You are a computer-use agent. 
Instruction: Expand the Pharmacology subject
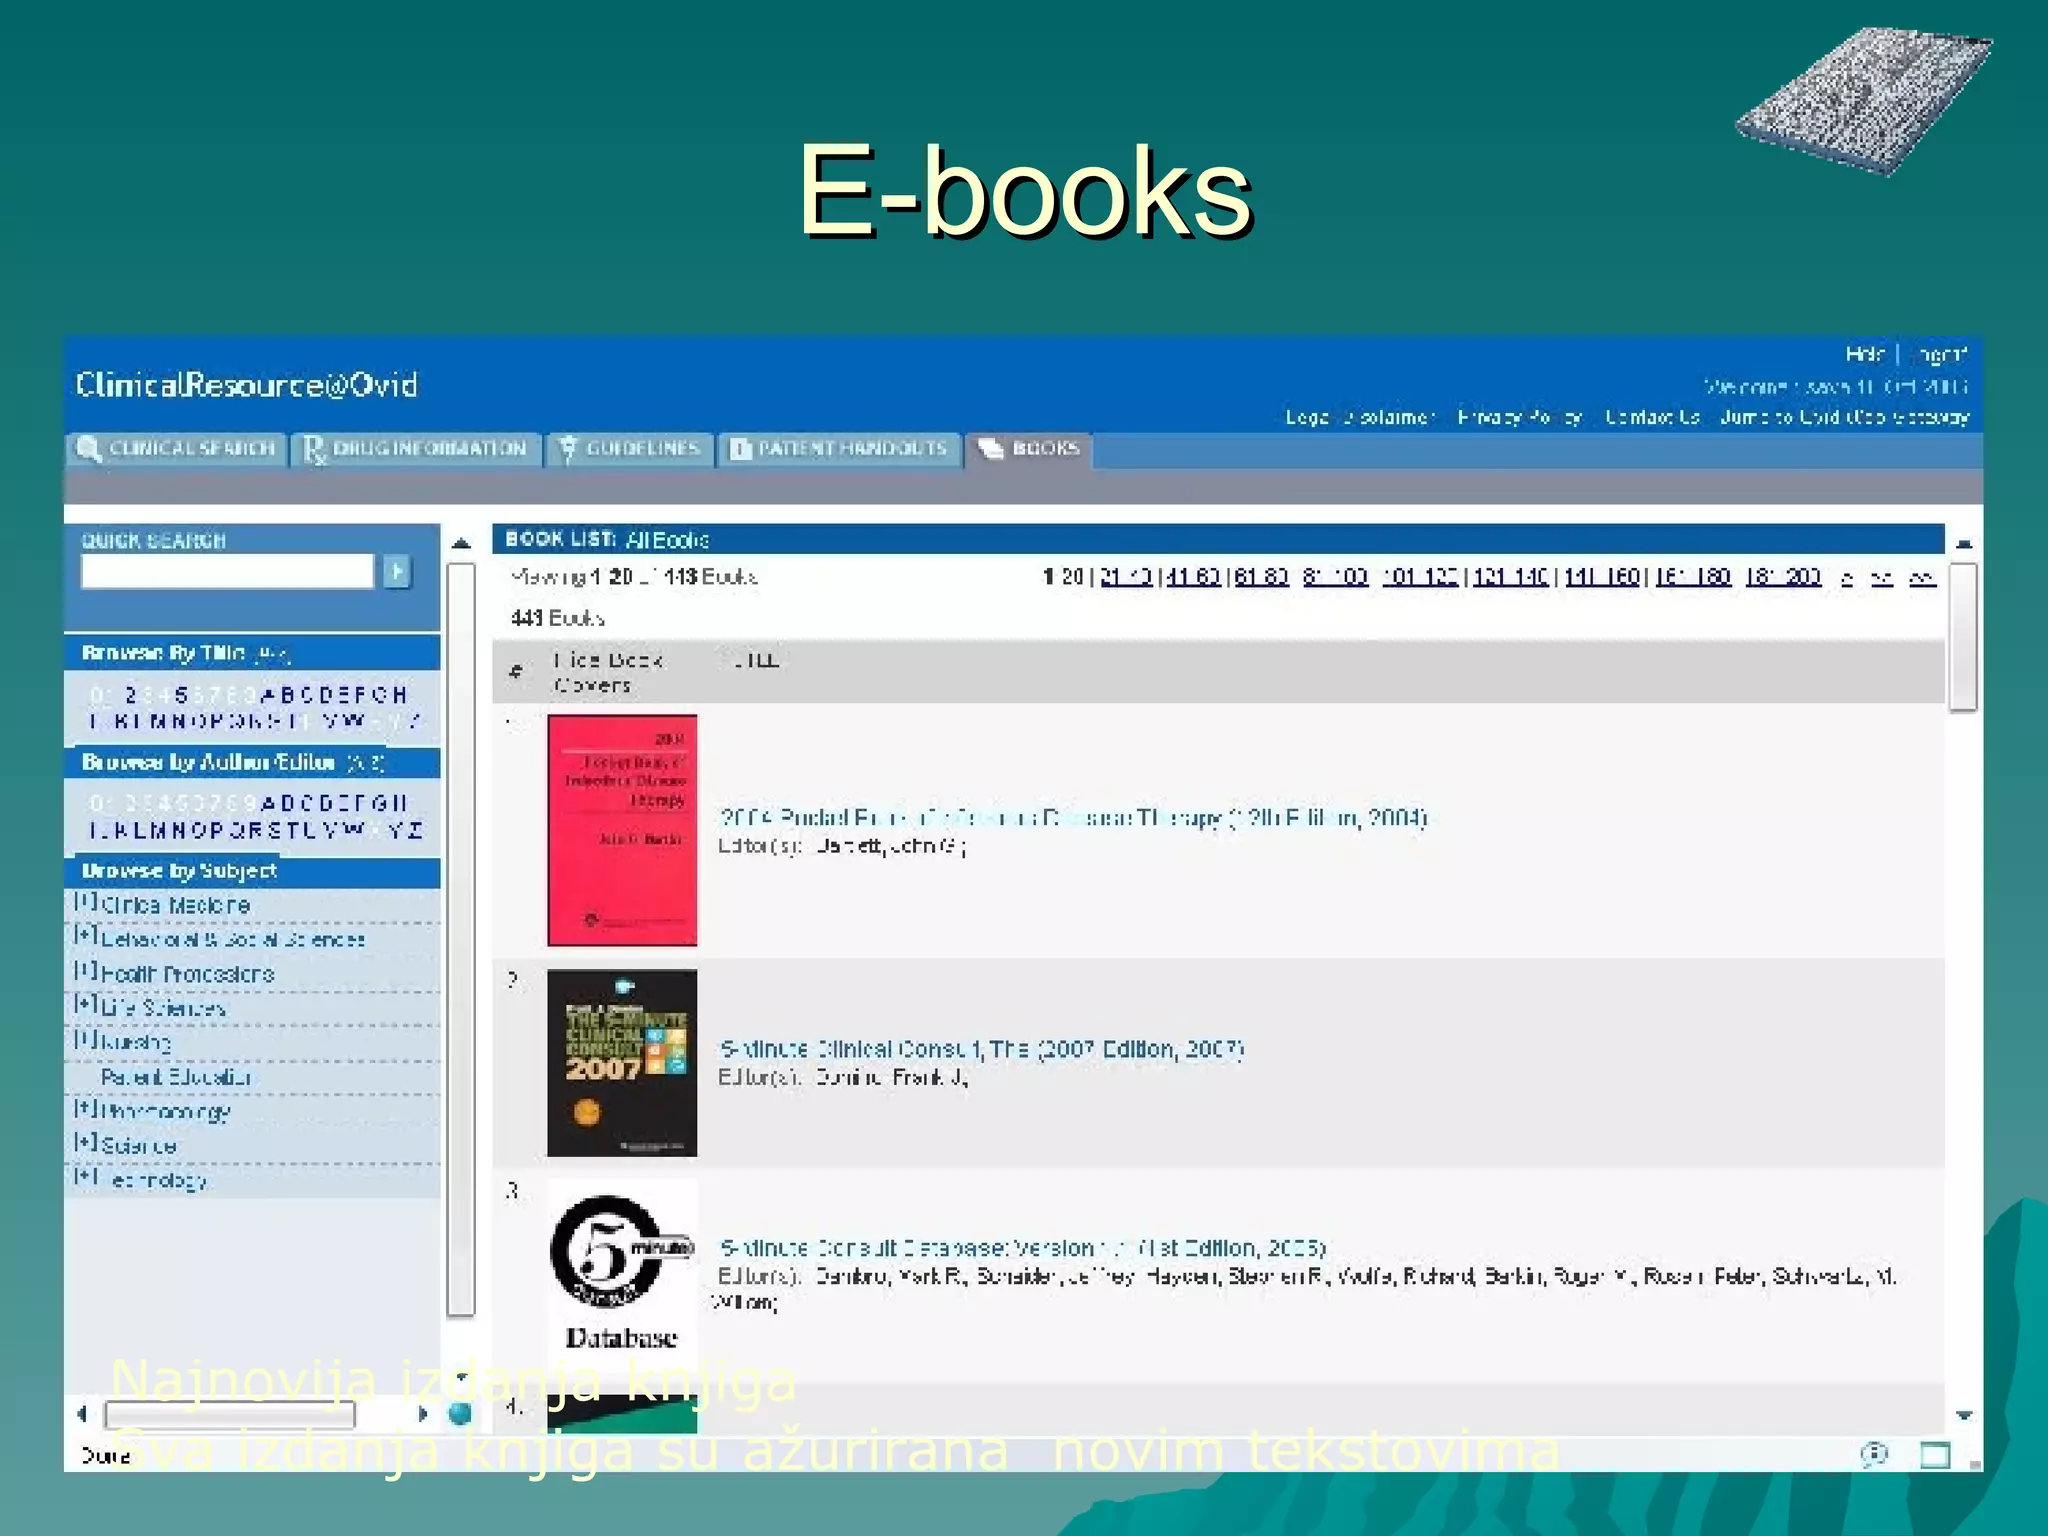(86, 1109)
